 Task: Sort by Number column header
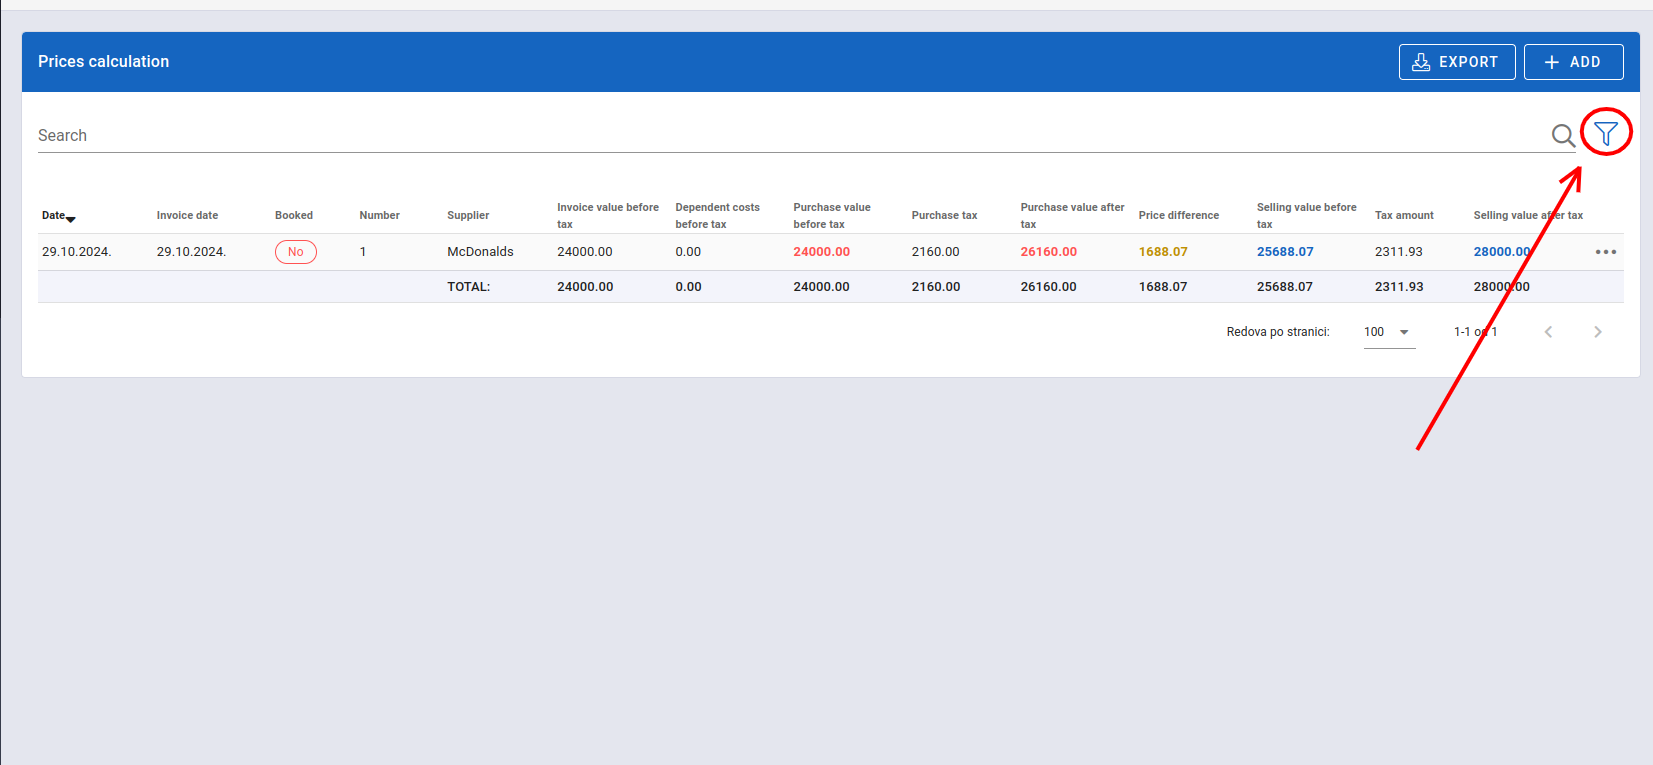coord(379,215)
